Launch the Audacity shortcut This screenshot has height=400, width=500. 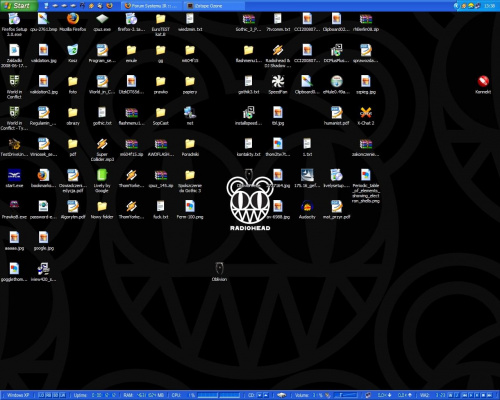307,210
